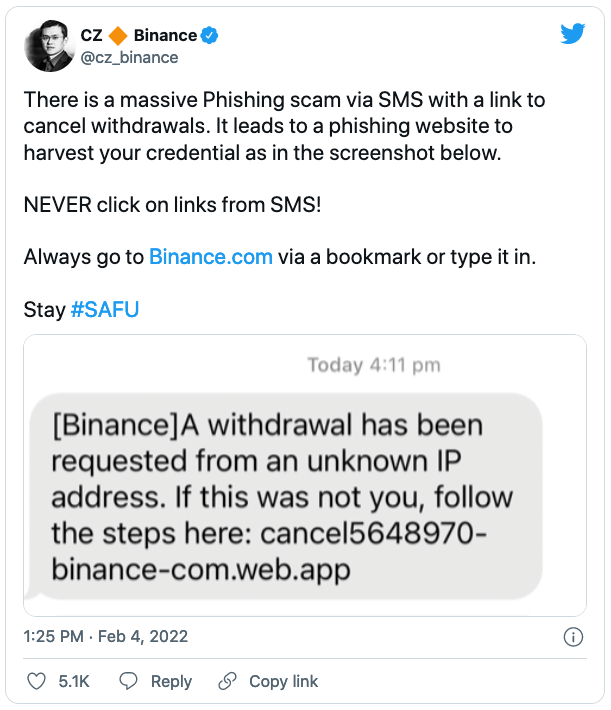Screen dimensions: 611x710
Task: Click the Reply label
Action: point(171,681)
